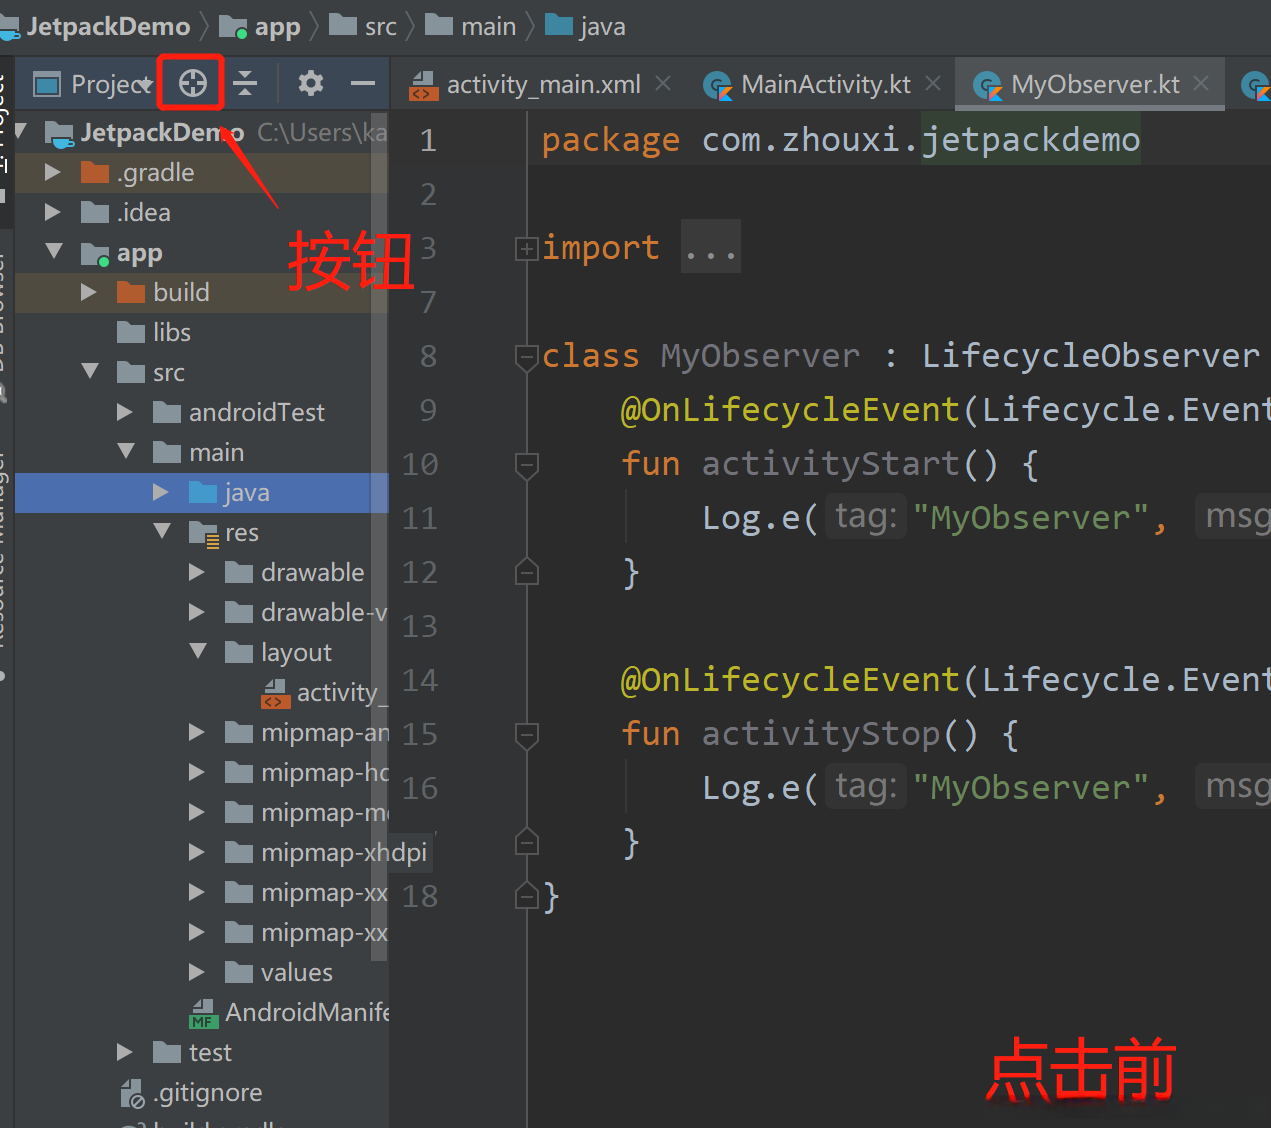This screenshot has height=1128, width=1271.
Task: Collapse the layout folder
Action: tap(198, 651)
